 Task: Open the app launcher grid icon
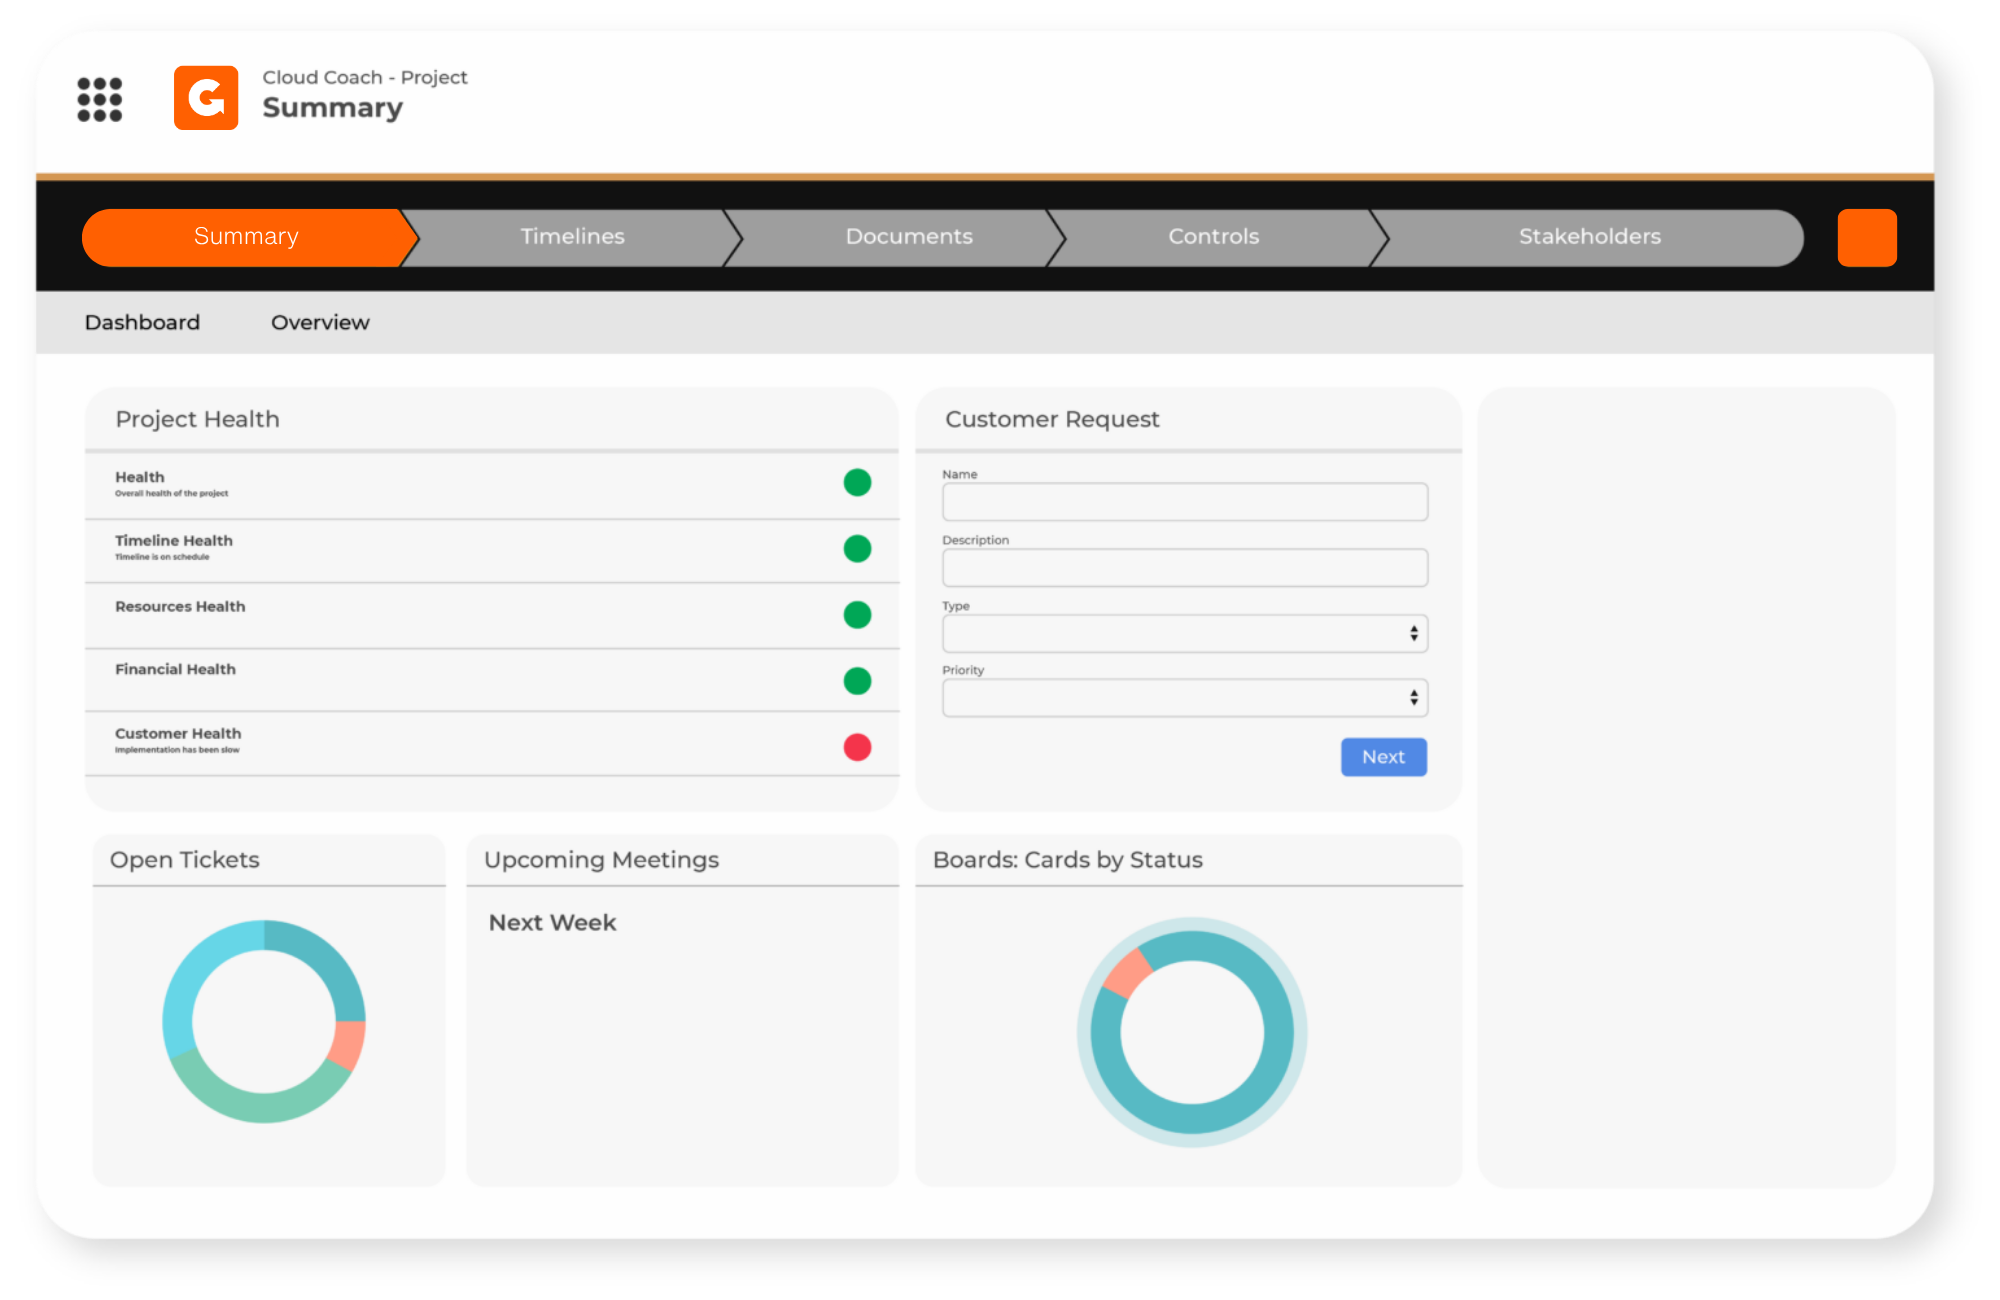100,99
